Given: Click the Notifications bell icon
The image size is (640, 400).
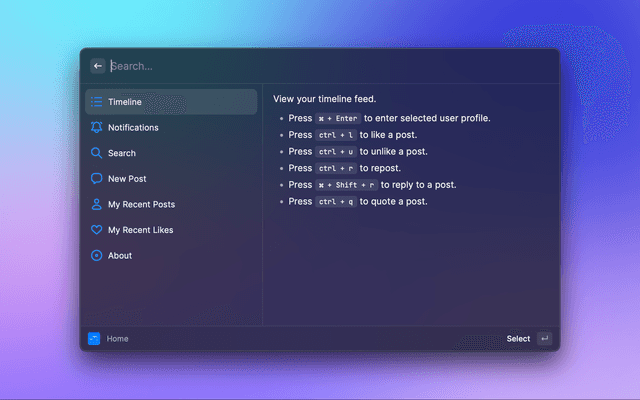Looking at the screenshot, I should point(96,127).
